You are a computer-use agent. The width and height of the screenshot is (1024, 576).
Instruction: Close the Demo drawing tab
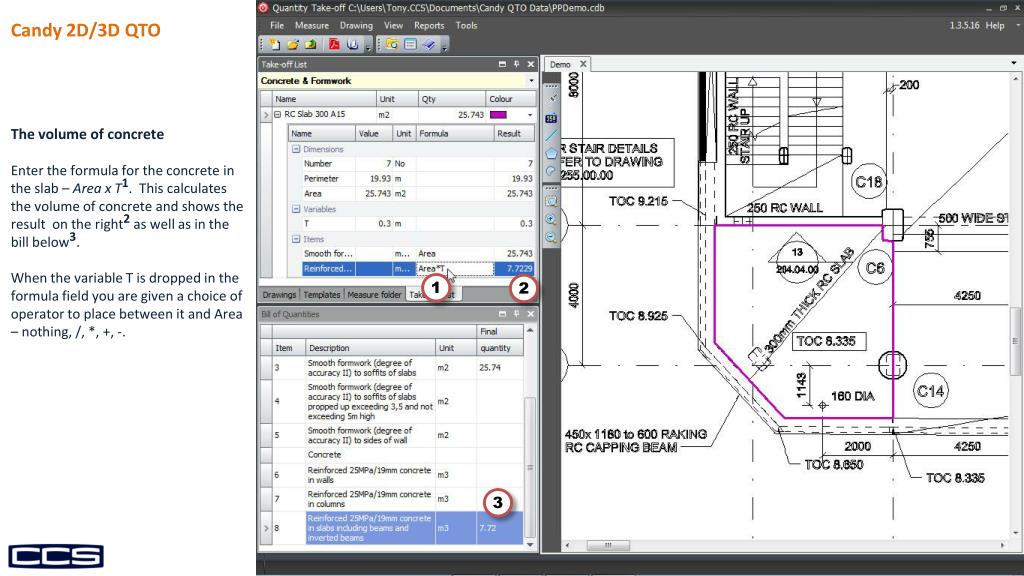pyautogui.click(x=583, y=64)
